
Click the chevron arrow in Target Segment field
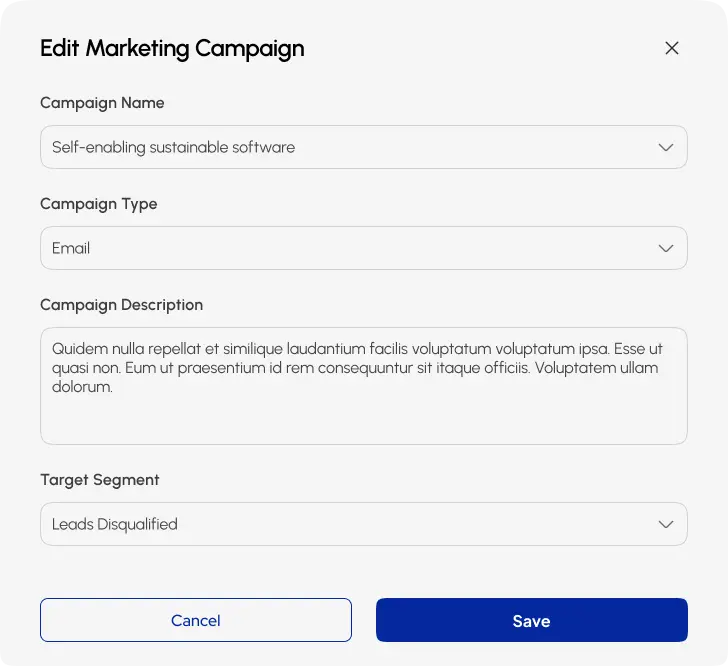(666, 524)
